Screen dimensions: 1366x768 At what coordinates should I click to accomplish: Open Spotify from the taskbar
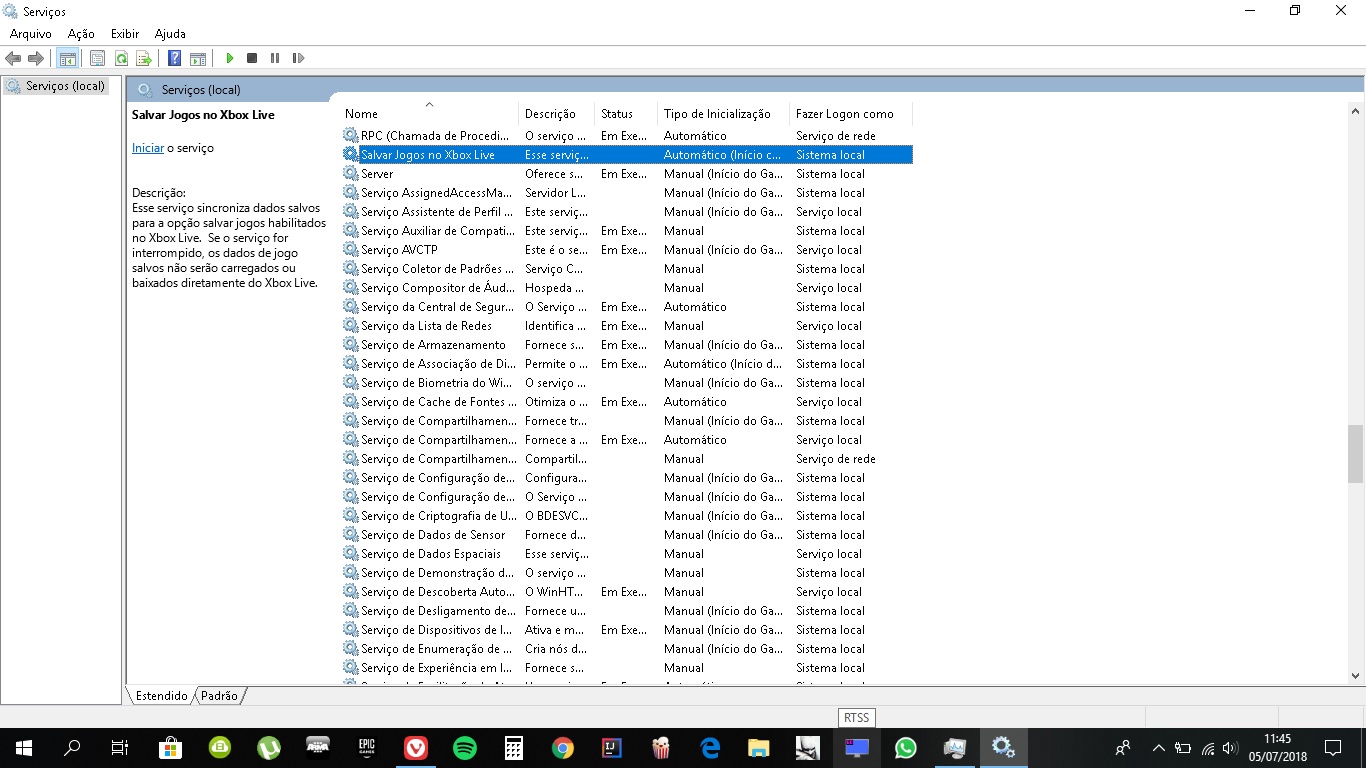tap(465, 748)
